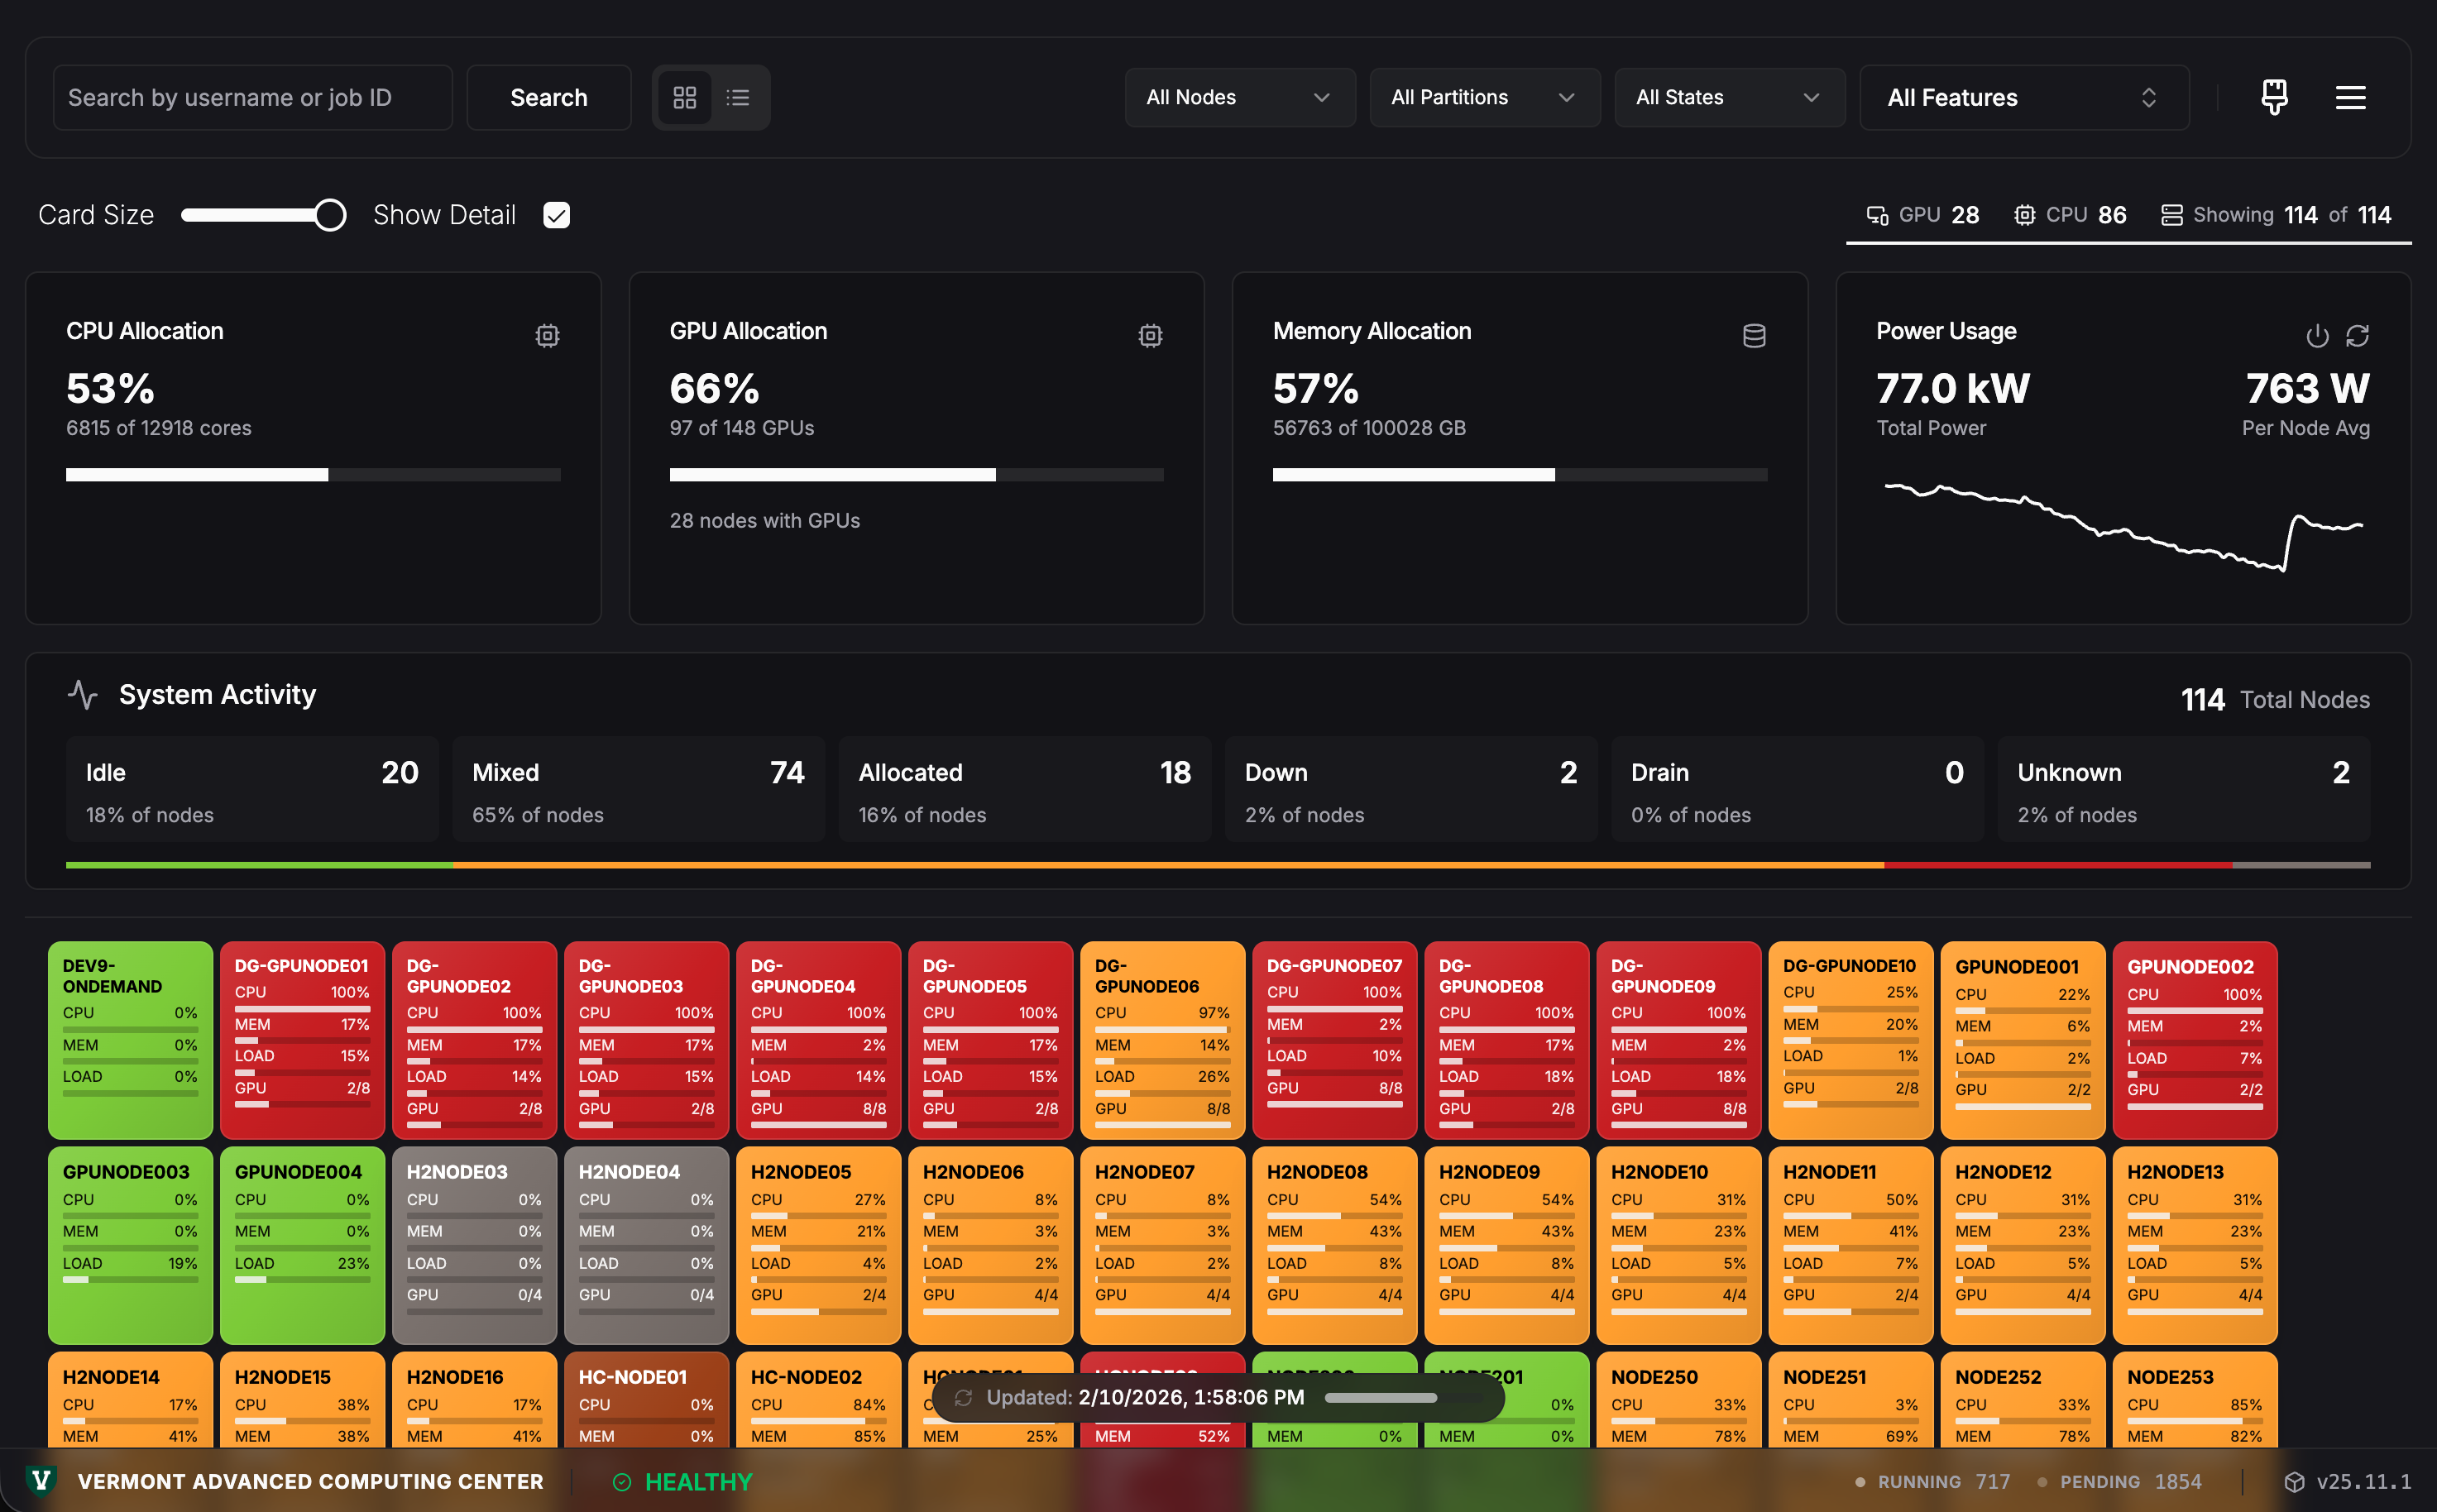This screenshot has height=1512, width=2437.
Task: Open the All Nodes dropdown
Action: tap(1239, 97)
